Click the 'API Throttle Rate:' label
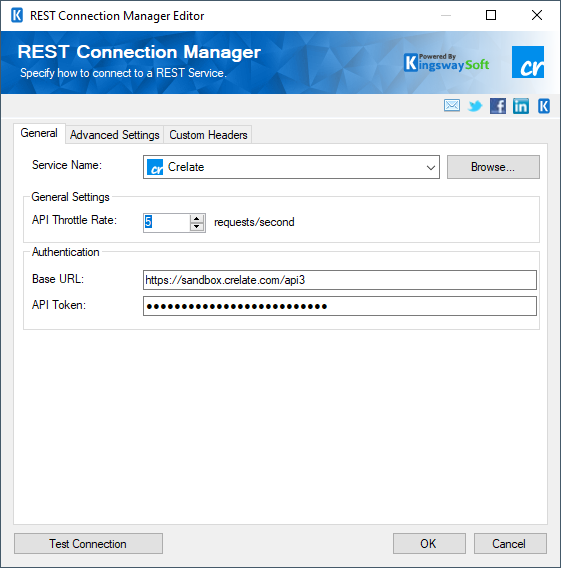Viewport: 561px width, 568px height. pyautogui.click(x=74, y=220)
